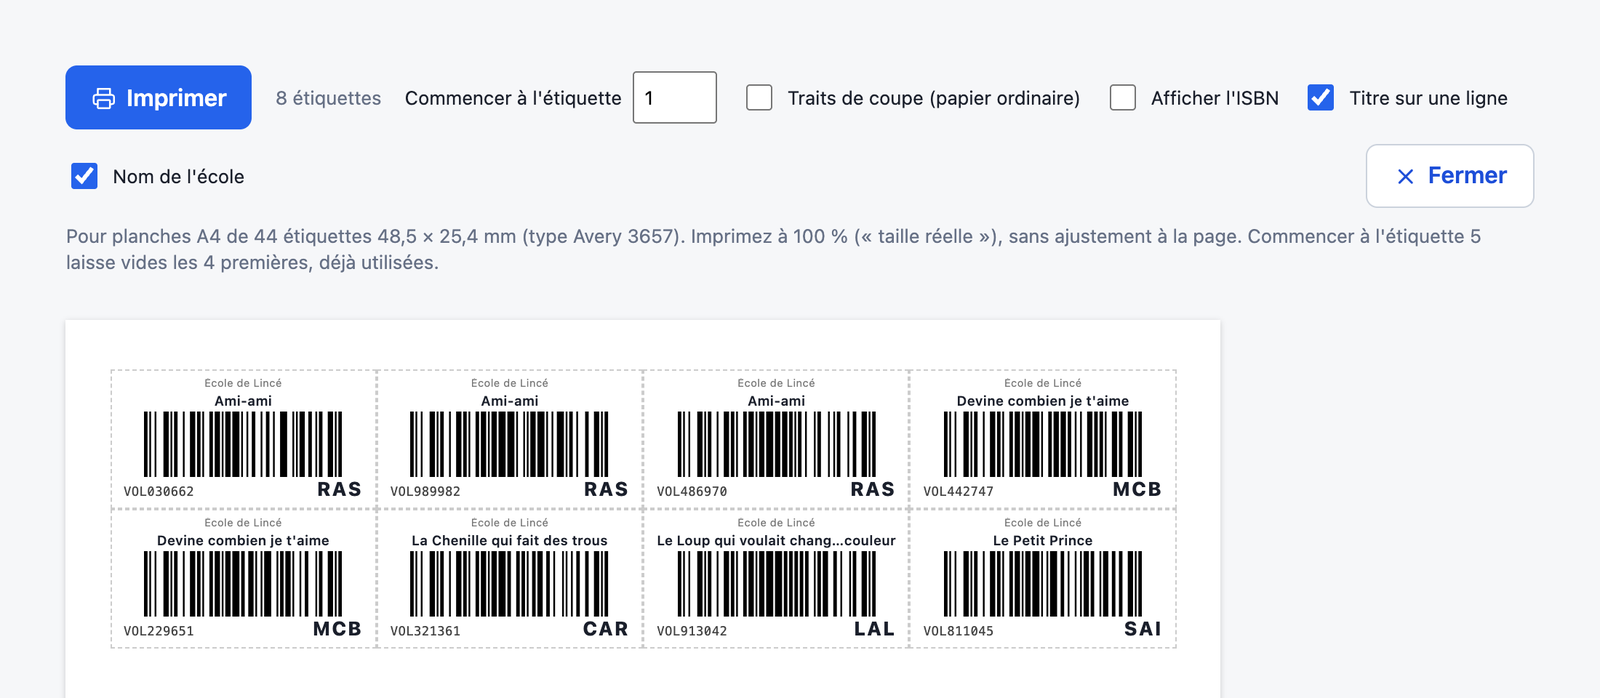Click the LAL shelf code
The image size is (1600, 698).
point(874,629)
